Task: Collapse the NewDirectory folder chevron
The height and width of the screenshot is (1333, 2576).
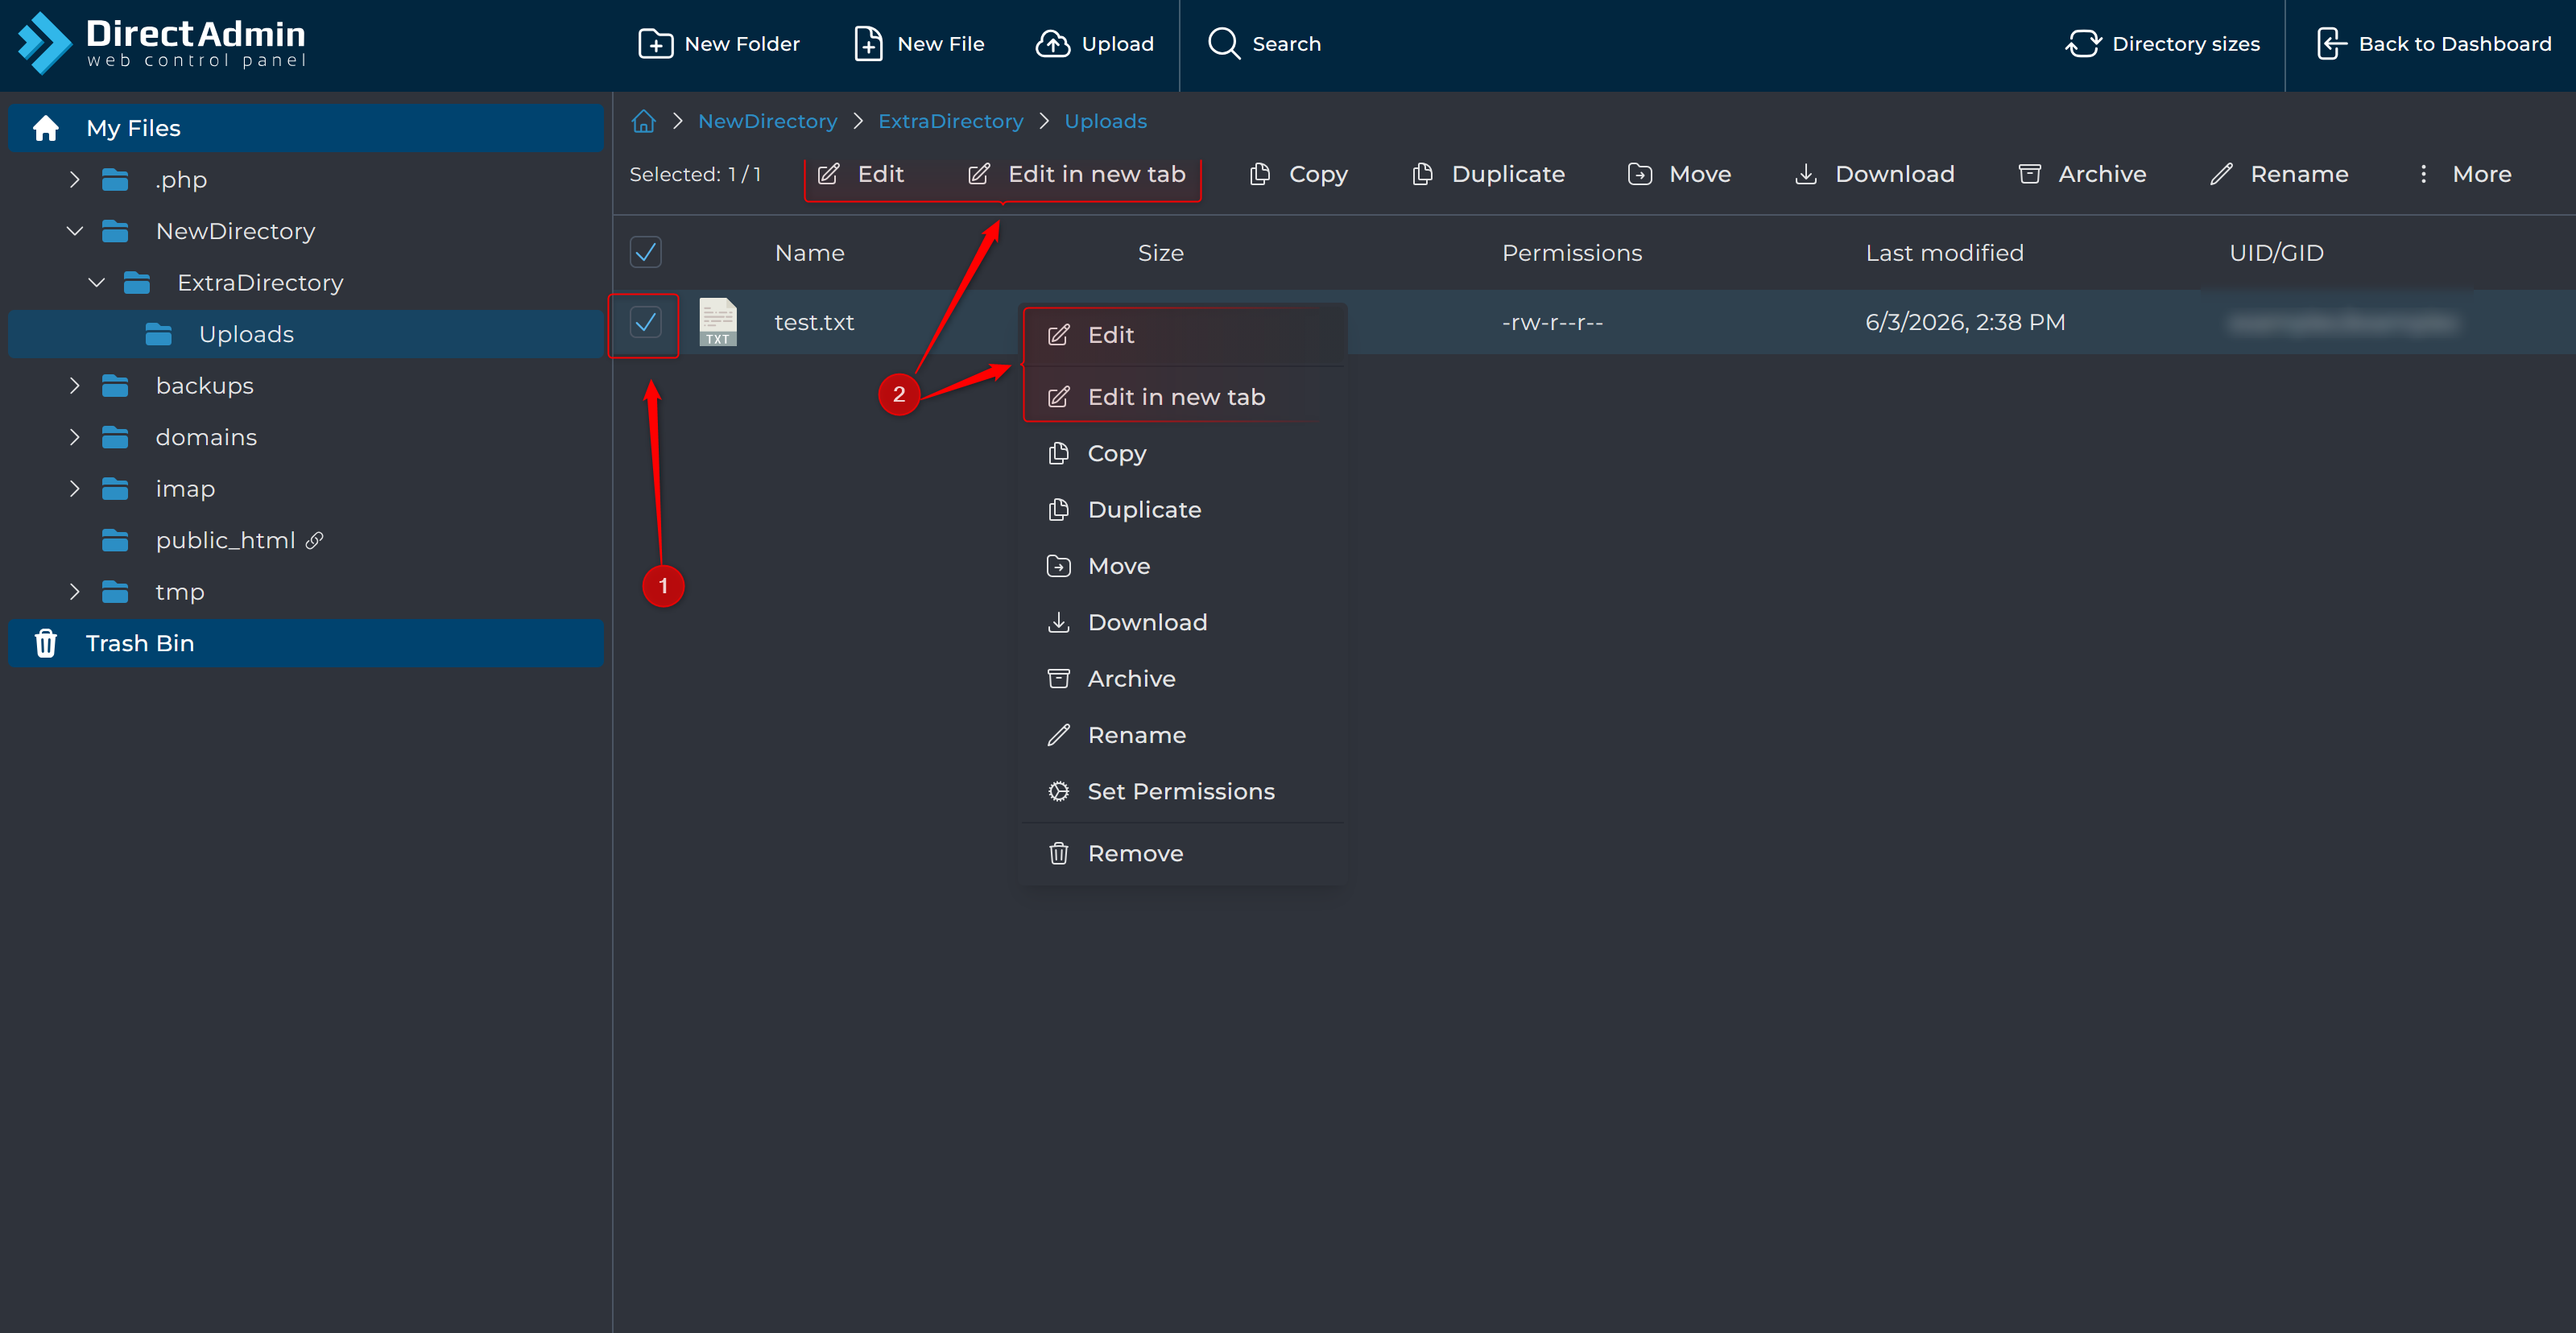Action: pyautogui.click(x=74, y=231)
